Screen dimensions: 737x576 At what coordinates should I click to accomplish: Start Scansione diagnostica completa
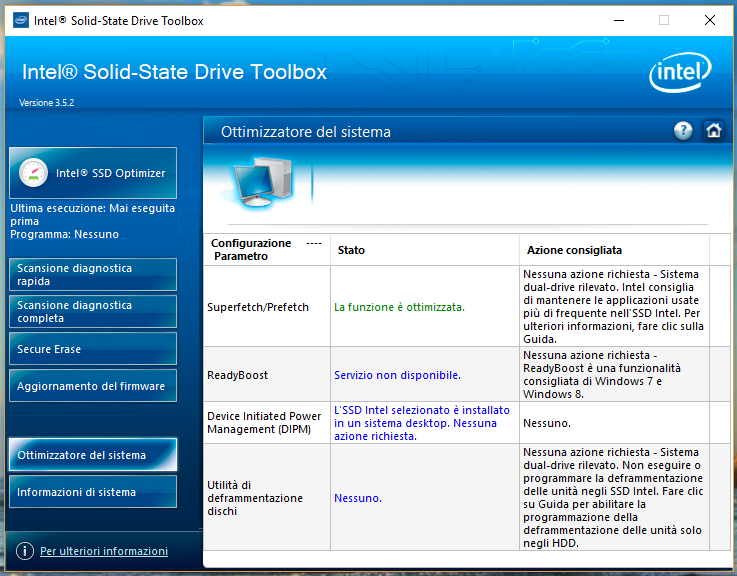tap(93, 312)
